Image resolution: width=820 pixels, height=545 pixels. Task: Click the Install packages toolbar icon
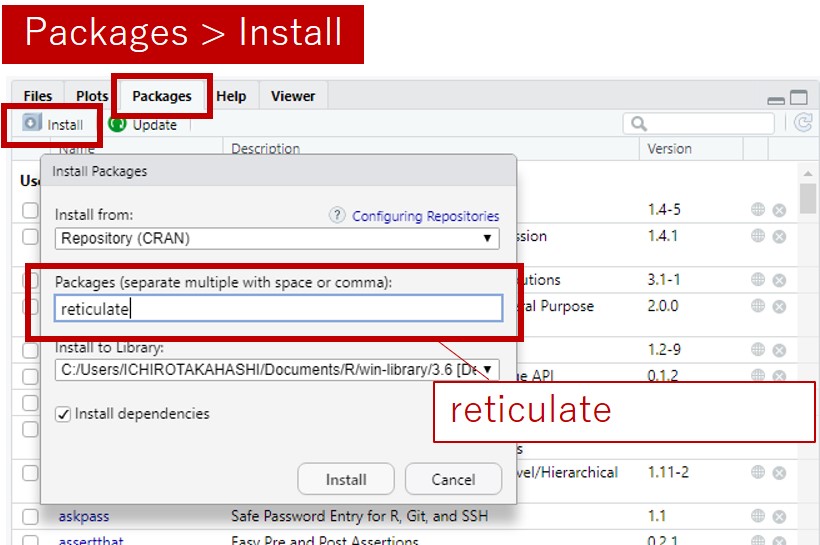point(32,125)
